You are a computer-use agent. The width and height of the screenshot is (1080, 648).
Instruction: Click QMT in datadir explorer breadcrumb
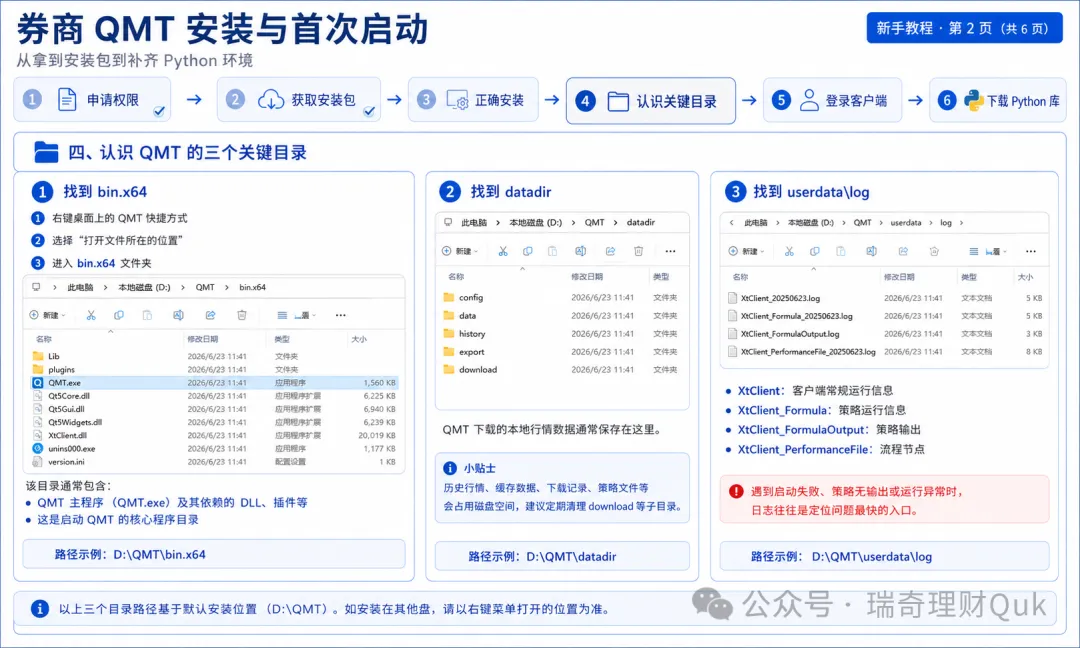click(594, 222)
